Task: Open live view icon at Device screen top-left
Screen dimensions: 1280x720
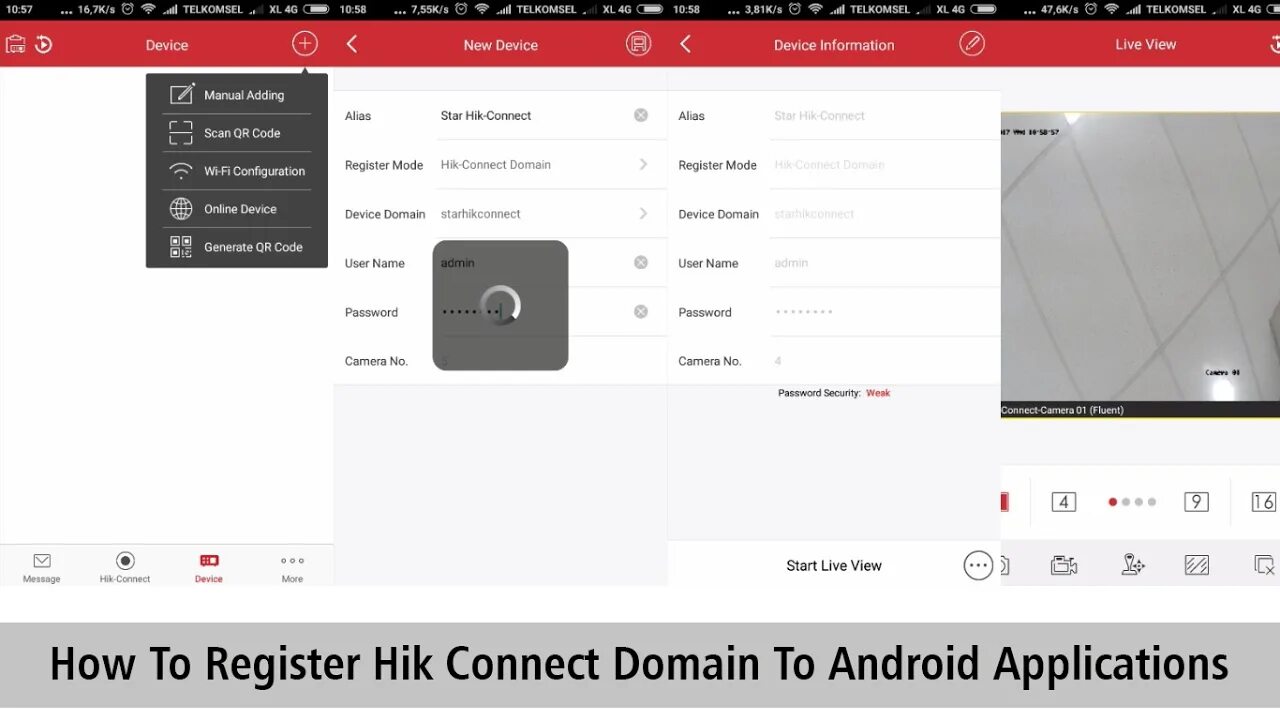Action: click(15, 45)
